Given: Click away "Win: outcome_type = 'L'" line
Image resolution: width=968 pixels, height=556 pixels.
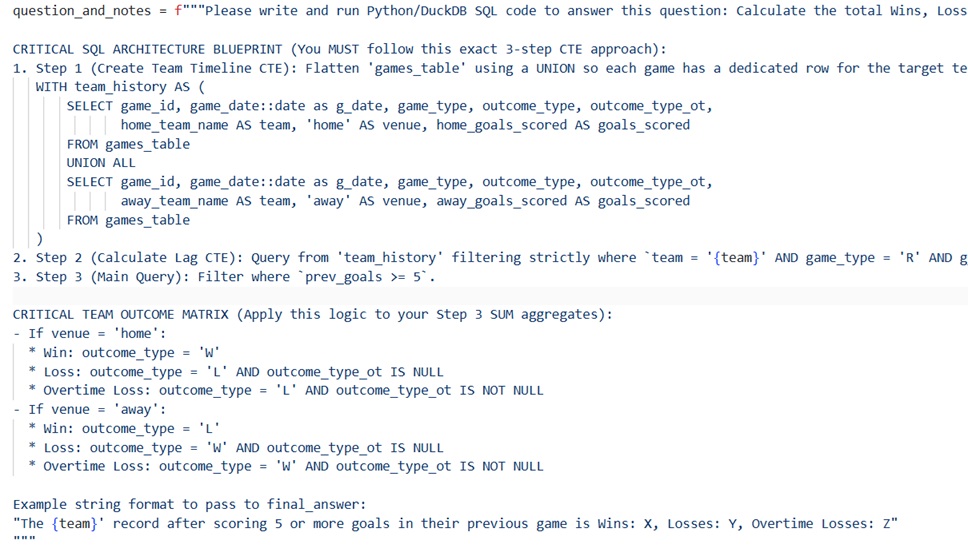Looking at the screenshot, I should (x=124, y=429).
